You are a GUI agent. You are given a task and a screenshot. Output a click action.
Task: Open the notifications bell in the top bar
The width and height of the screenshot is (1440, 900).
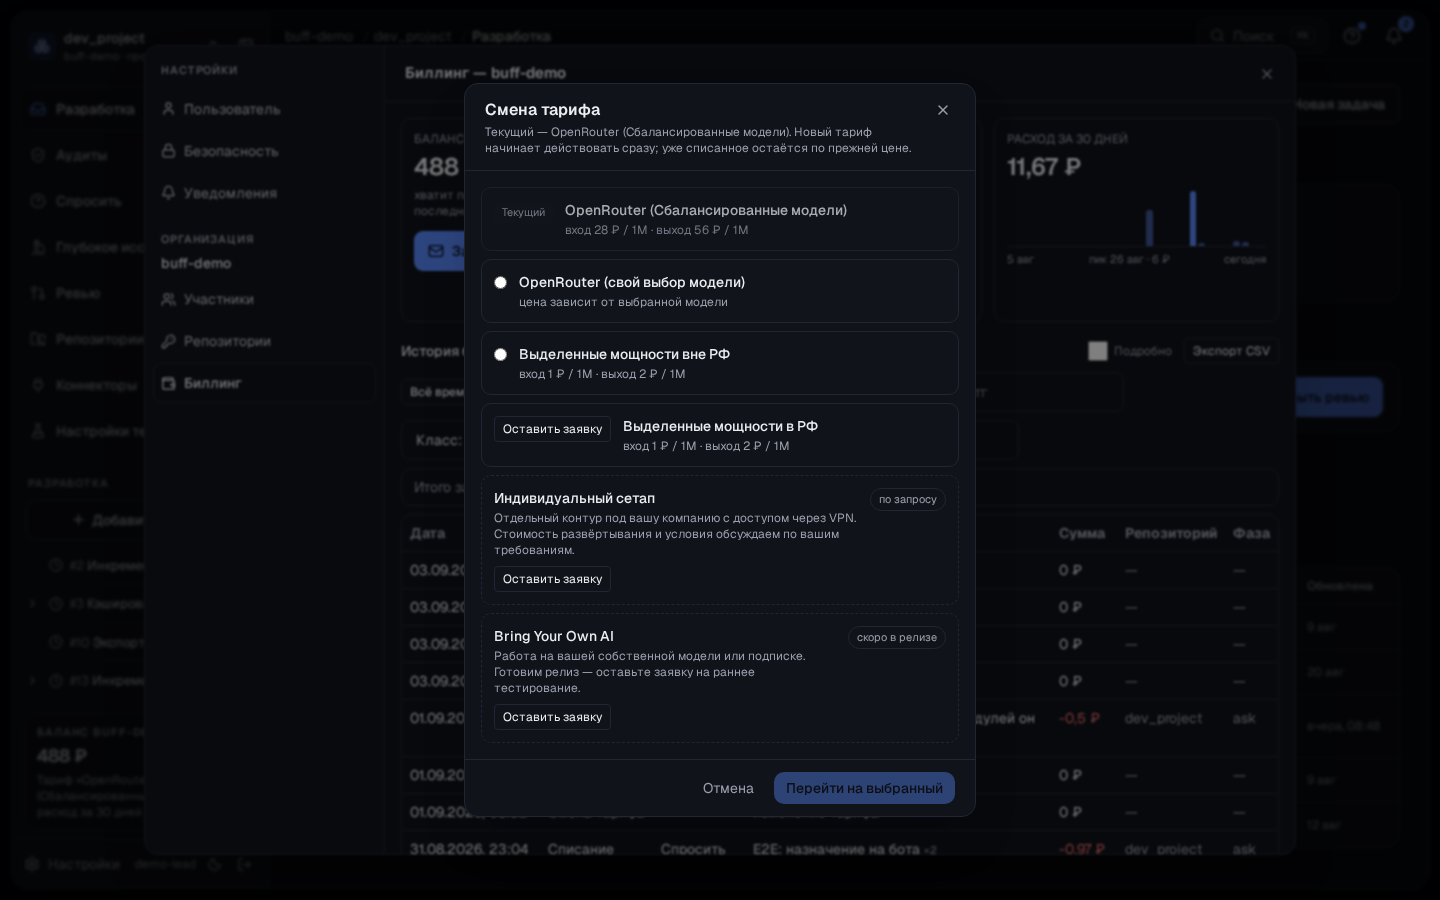(x=1394, y=36)
